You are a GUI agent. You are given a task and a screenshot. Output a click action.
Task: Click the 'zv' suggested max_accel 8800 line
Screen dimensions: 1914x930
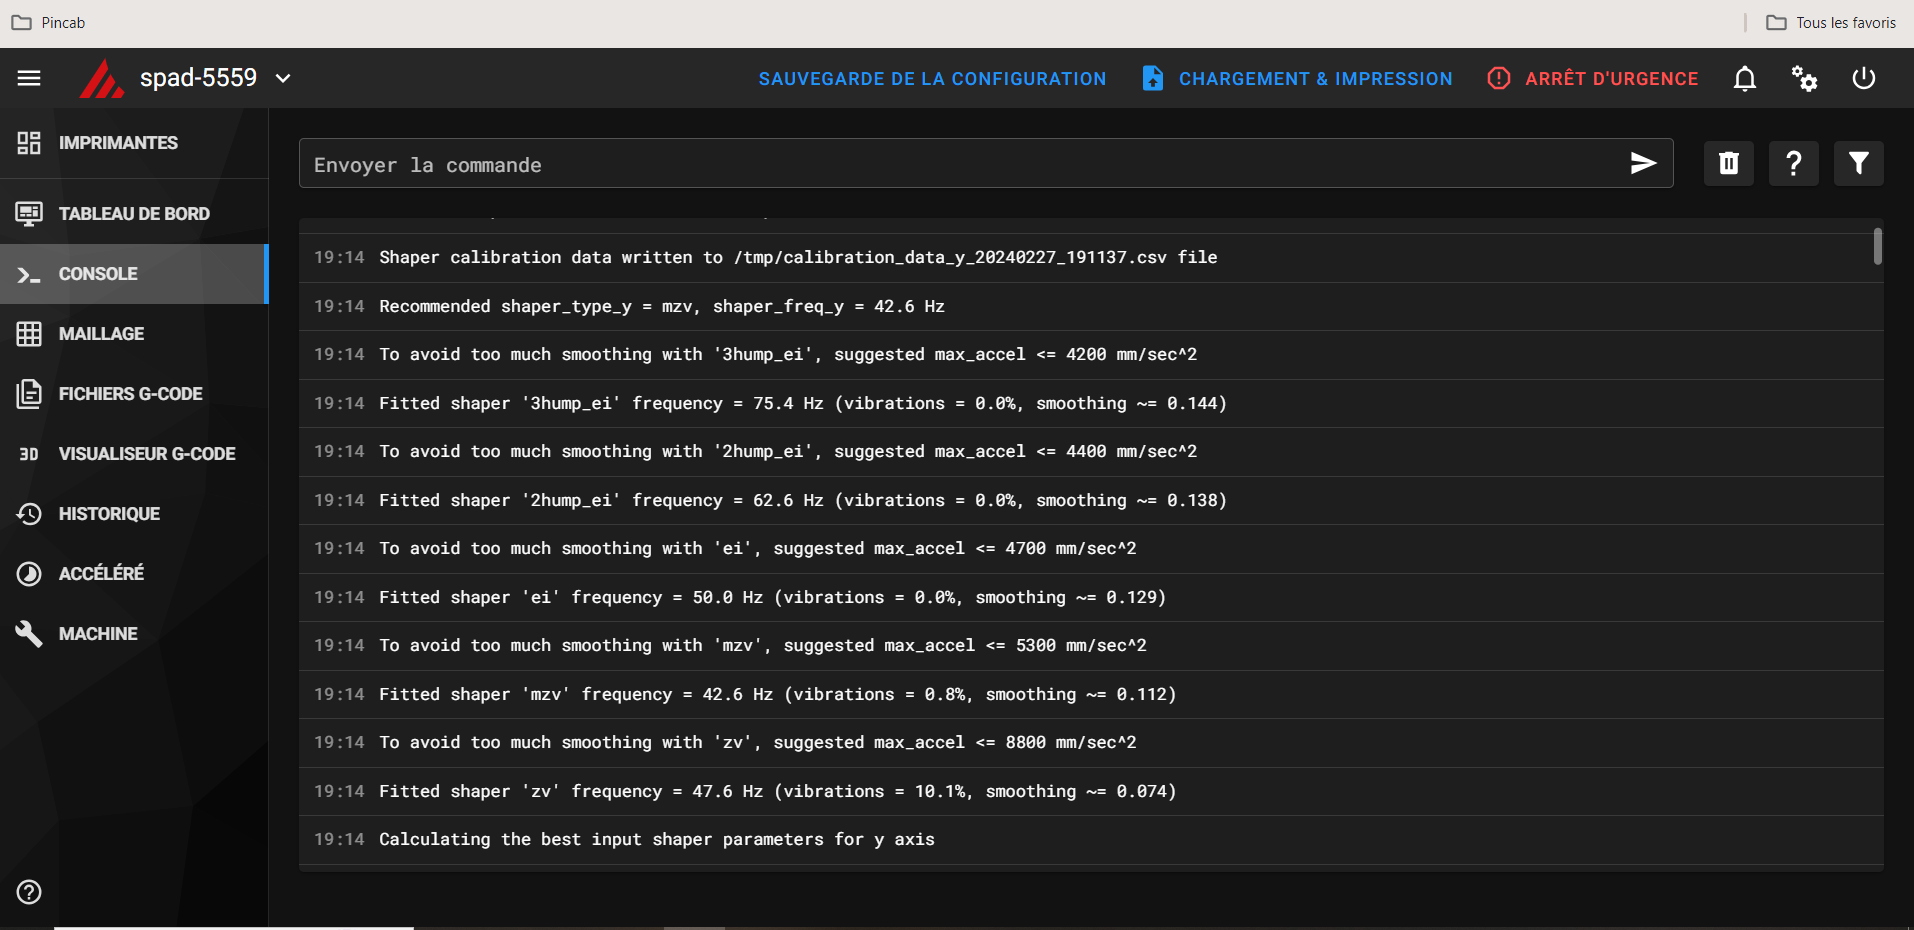pos(1091,743)
